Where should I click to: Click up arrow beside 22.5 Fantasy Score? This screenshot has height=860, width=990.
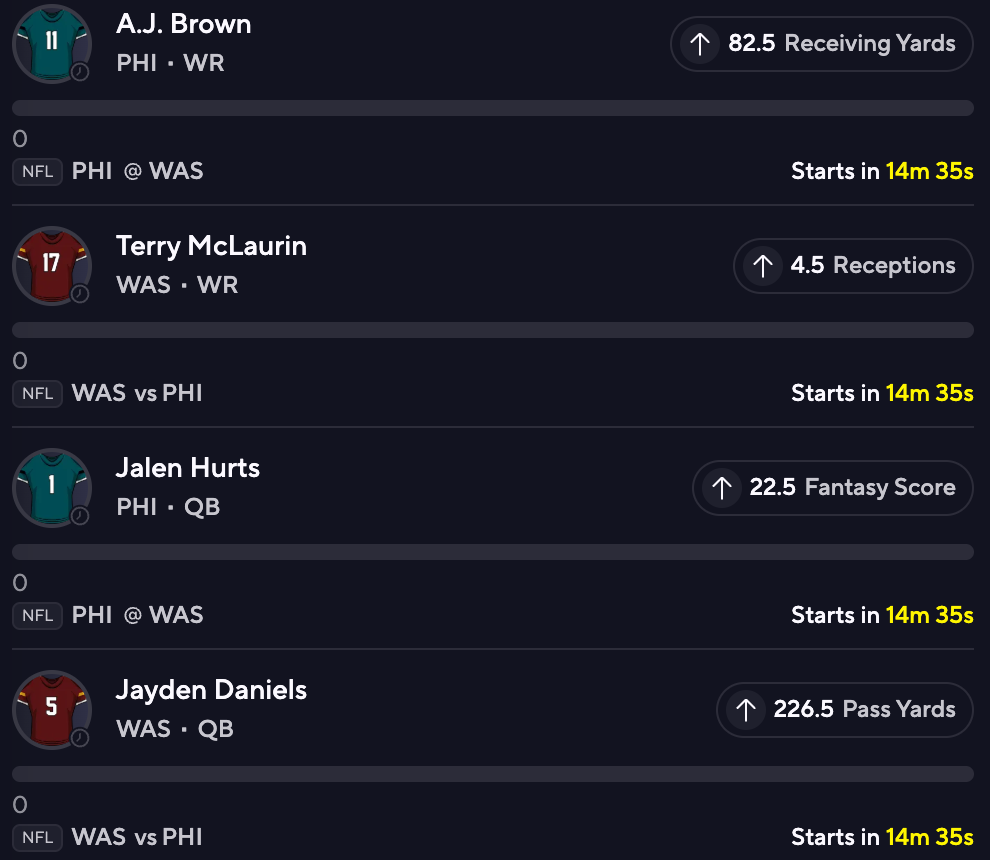721,488
